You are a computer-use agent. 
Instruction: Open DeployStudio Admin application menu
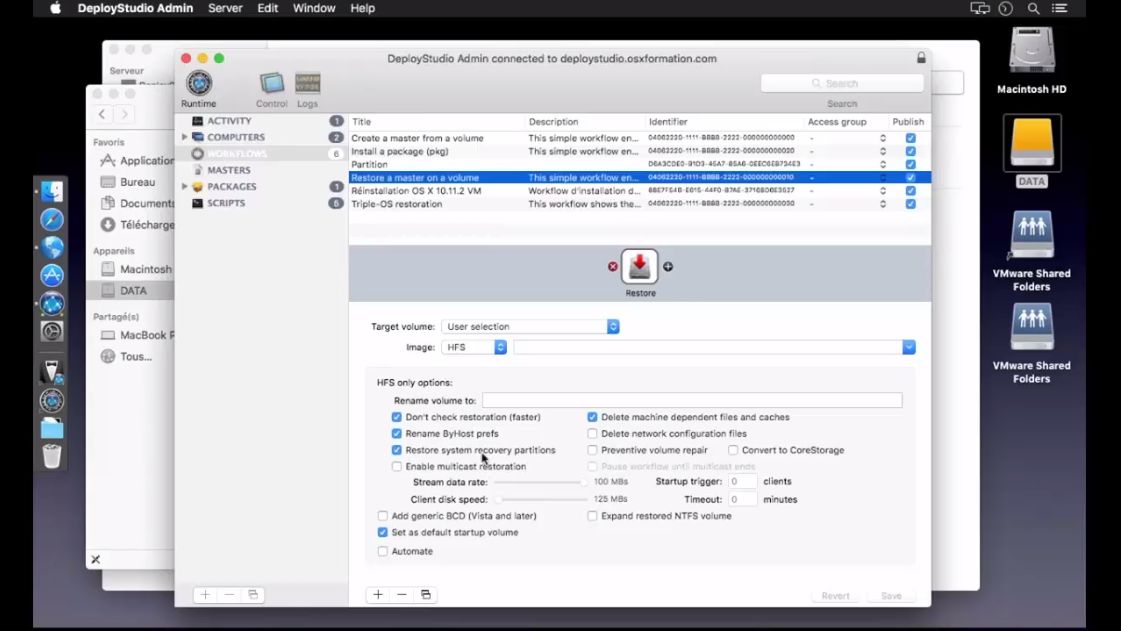point(135,9)
